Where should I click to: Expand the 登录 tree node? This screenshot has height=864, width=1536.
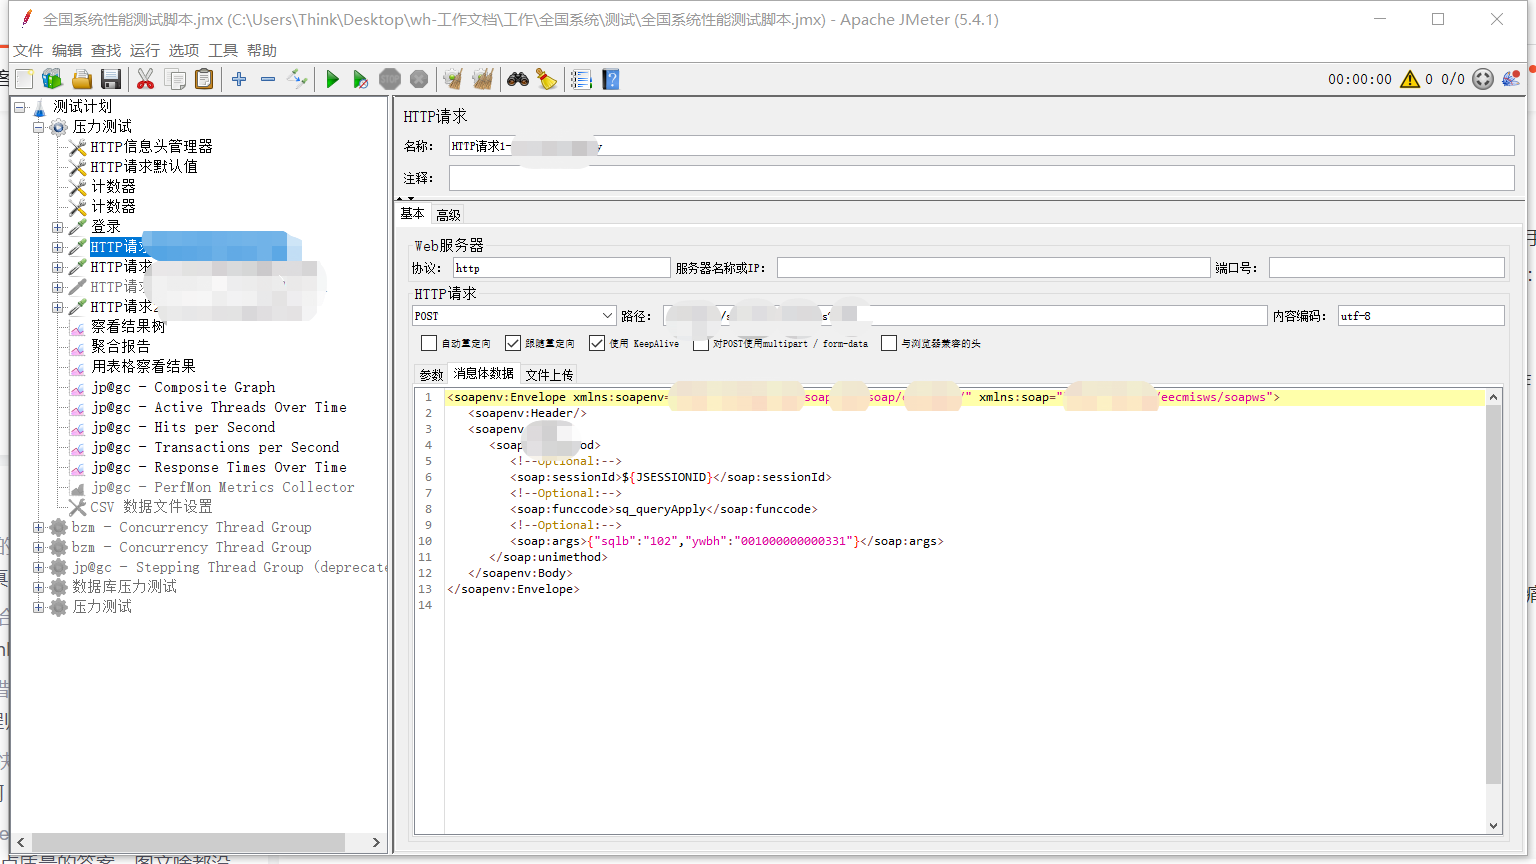[x=58, y=227]
